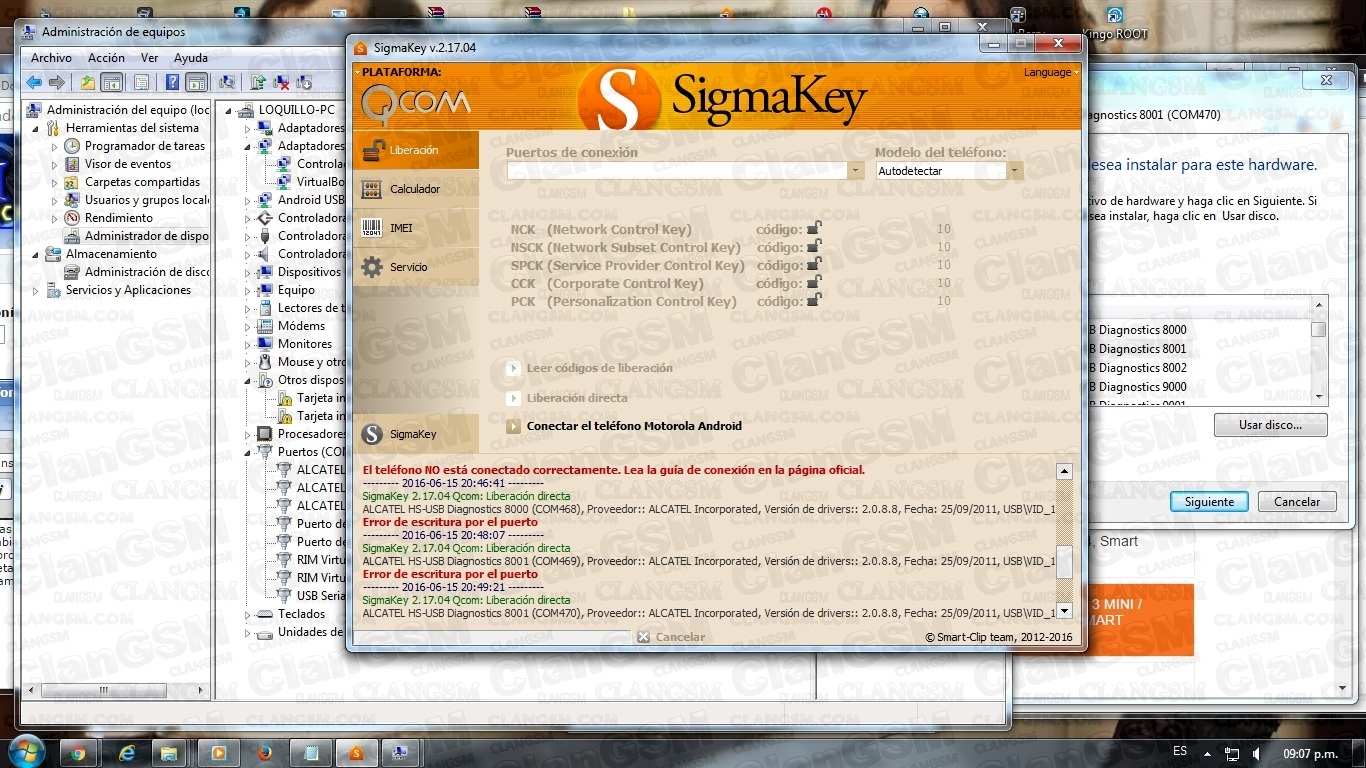Collapse the Almacenamiento node
The image size is (1366, 768).
click(x=37, y=254)
